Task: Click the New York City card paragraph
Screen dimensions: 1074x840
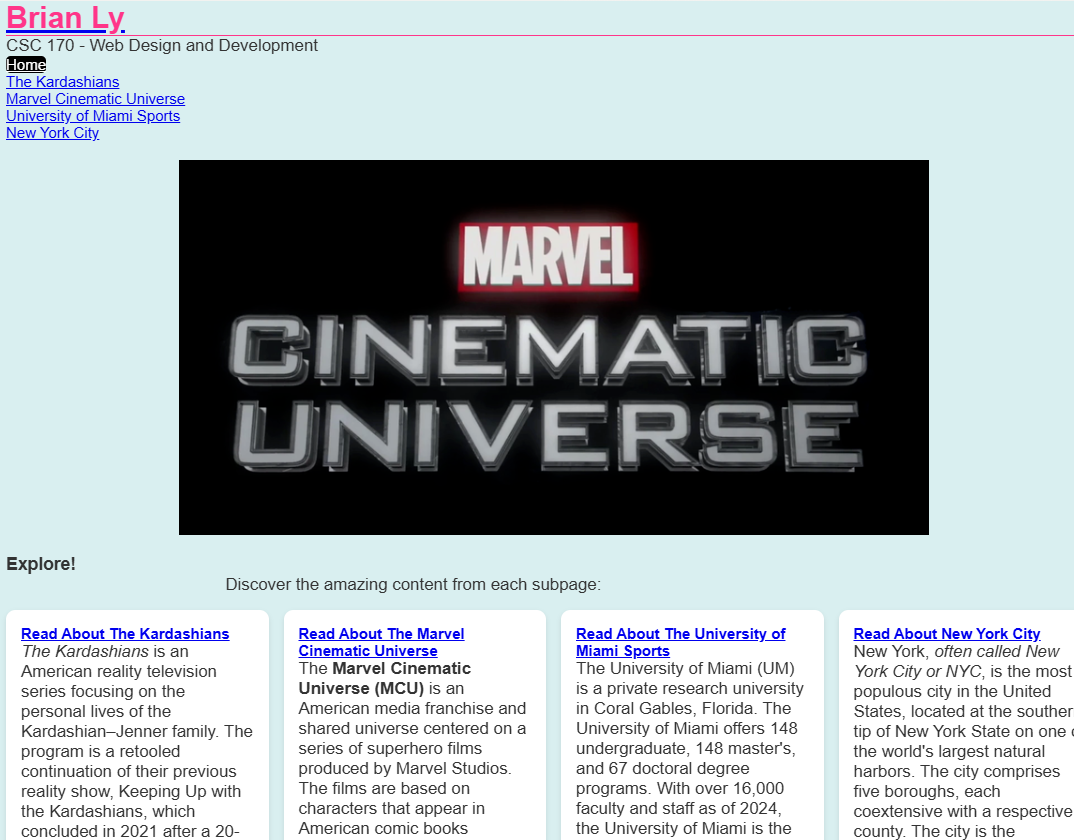Action: (963, 741)
